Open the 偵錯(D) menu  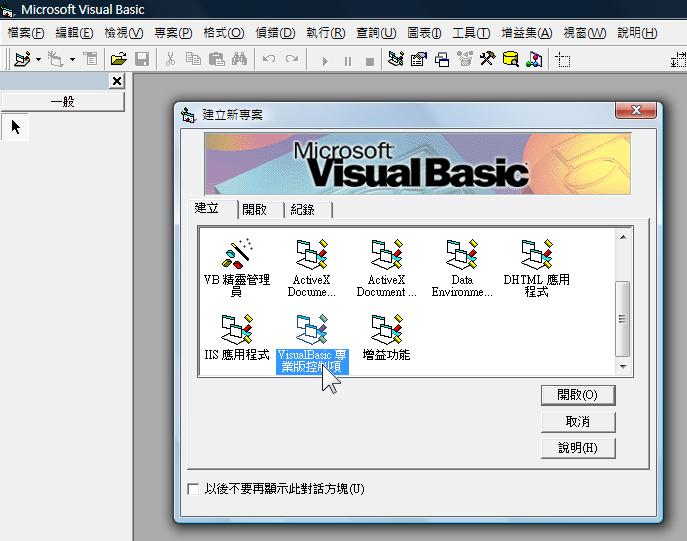coord(276,33)
